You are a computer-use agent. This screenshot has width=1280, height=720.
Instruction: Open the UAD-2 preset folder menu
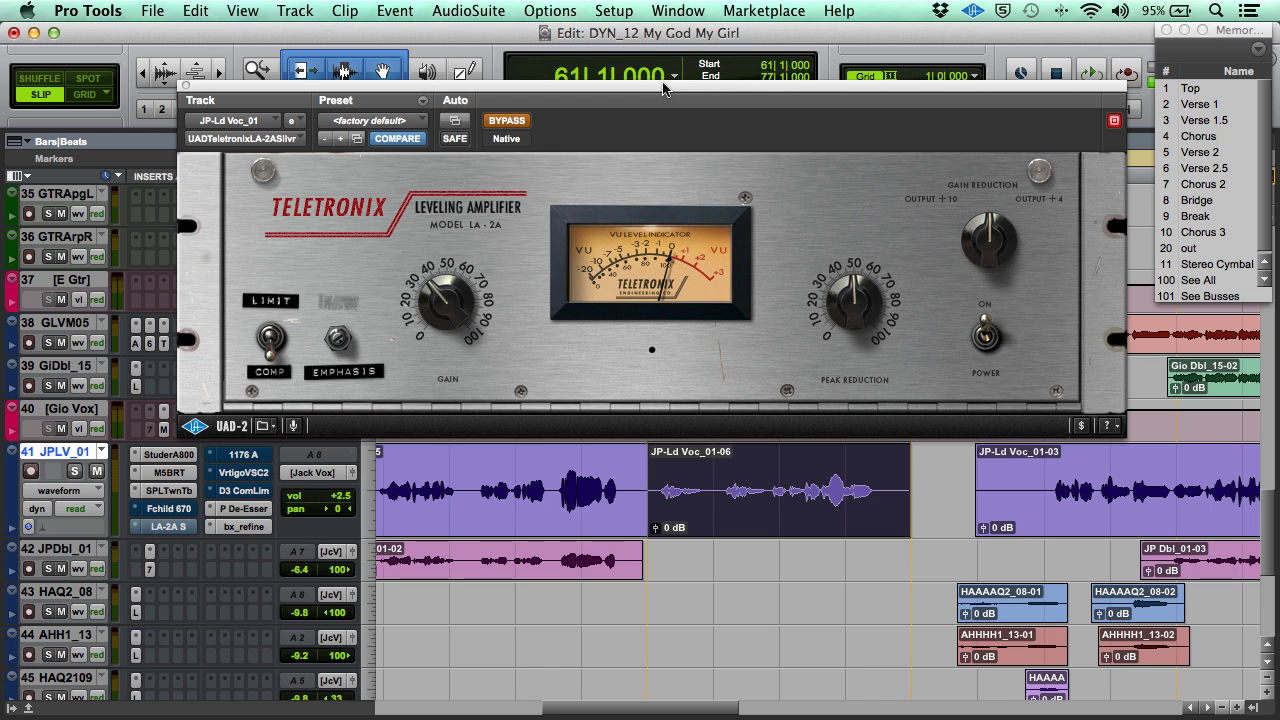pos(265,426)
